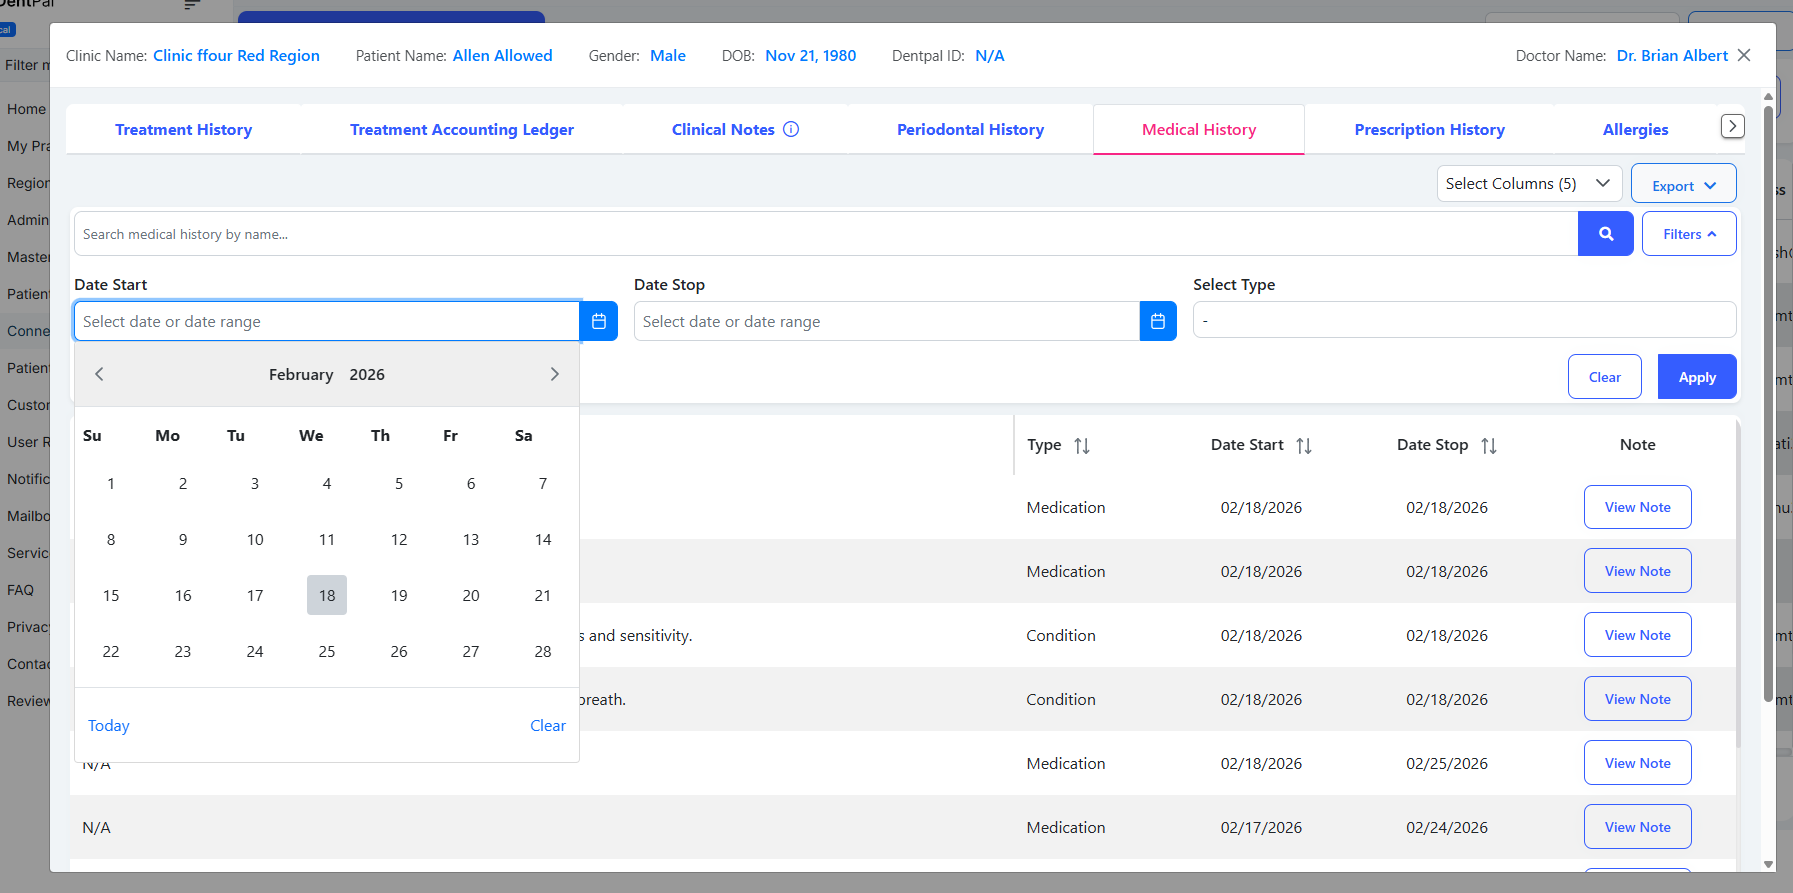Image resolution: width=1793 pixels, height=893 pixels.
Task: Click Today link in calendar
Action: [109, 726]
